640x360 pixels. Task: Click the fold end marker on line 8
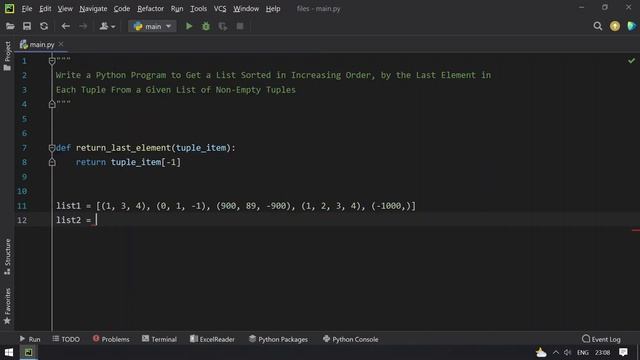[52, 162]
